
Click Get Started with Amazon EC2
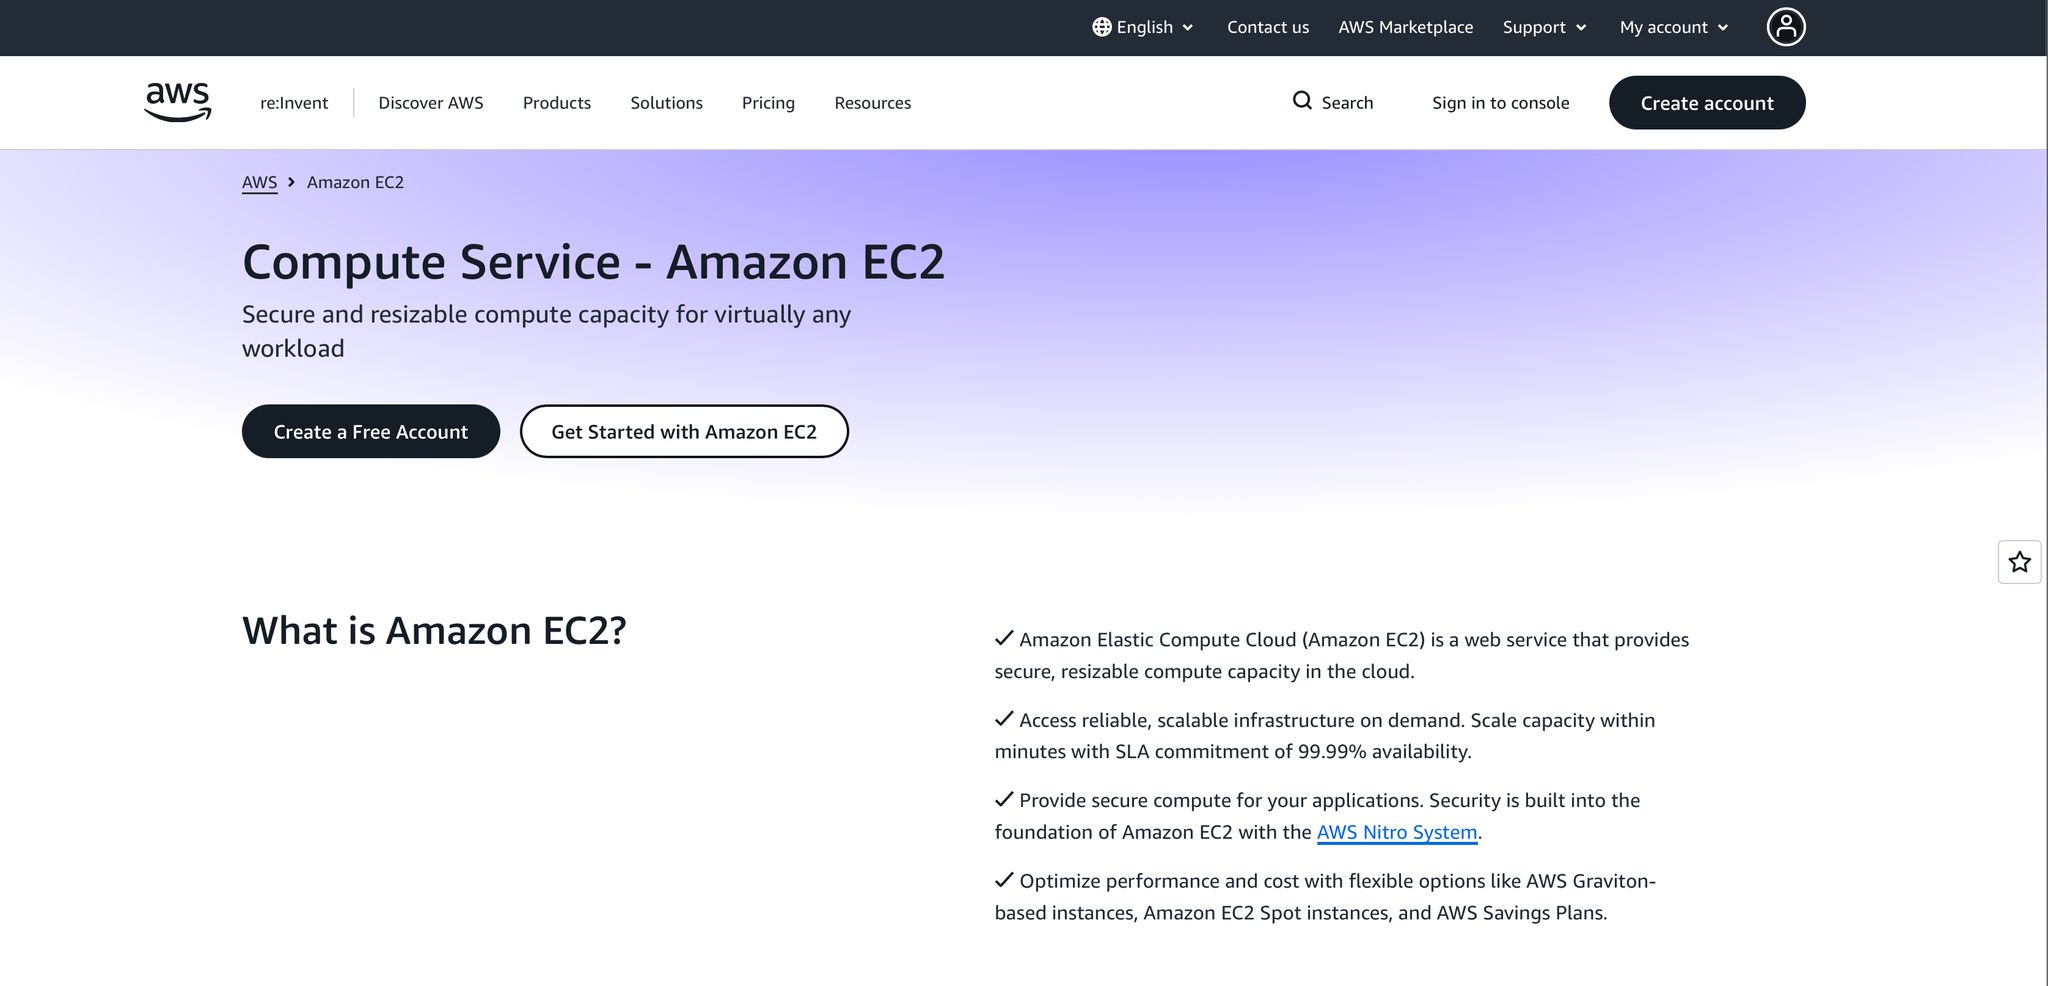684,432
